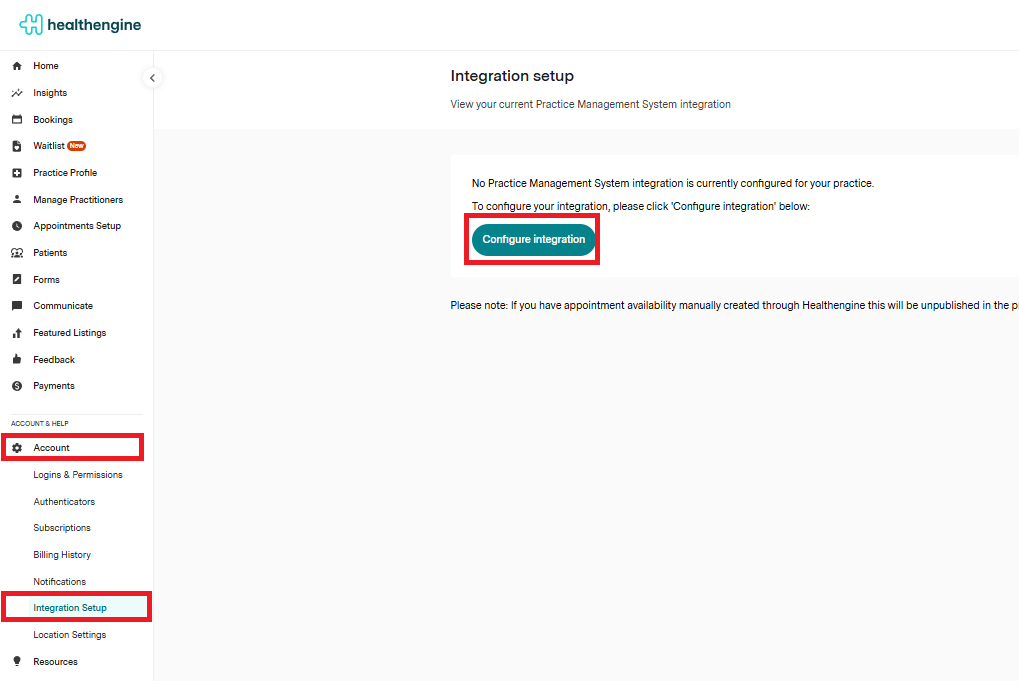Viewport: 1019px width, 686px height.
Task: Select Authenticators under Account
Action: pyautogui.click(x=64, y=502)
